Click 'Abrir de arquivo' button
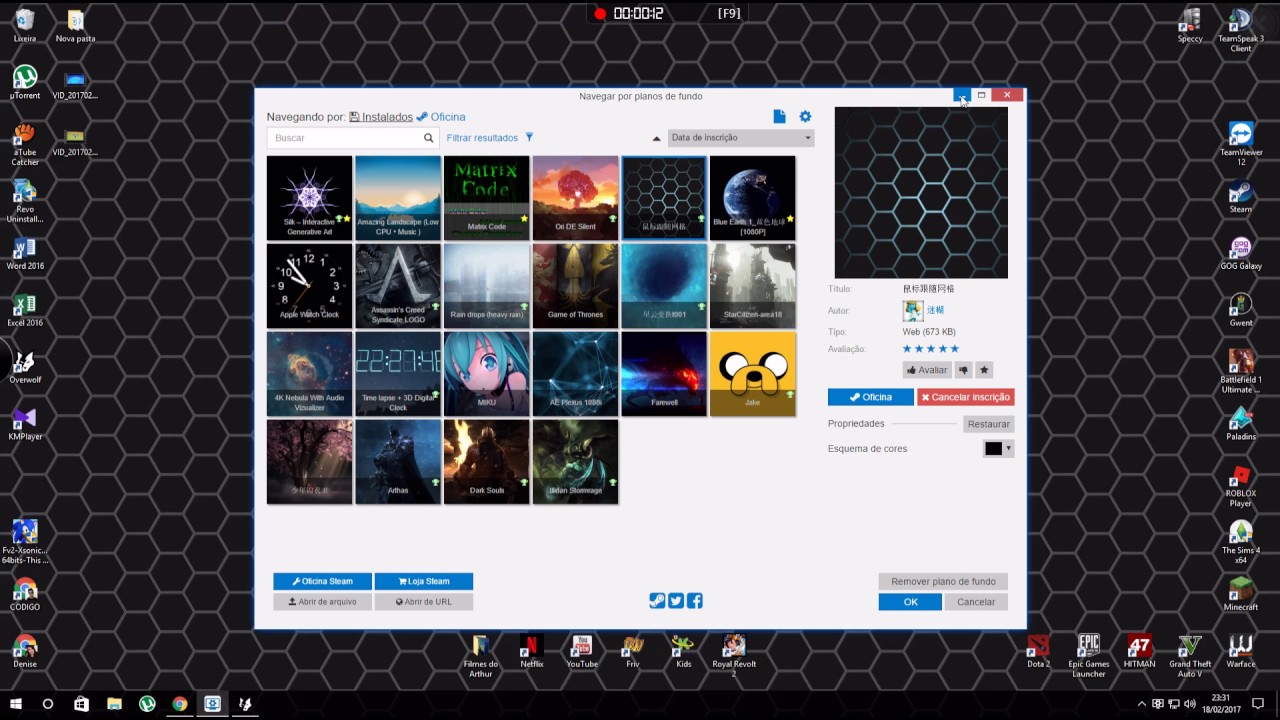 tap(322, 602)
